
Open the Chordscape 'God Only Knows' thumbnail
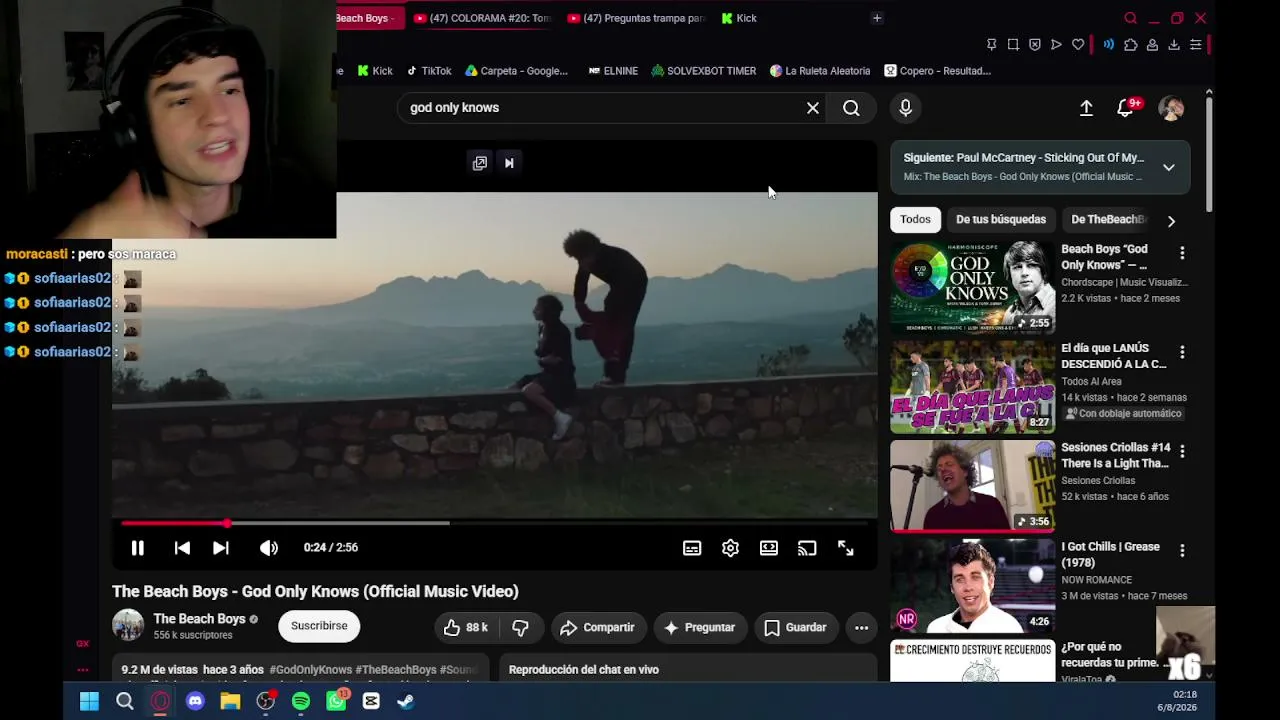972,287
